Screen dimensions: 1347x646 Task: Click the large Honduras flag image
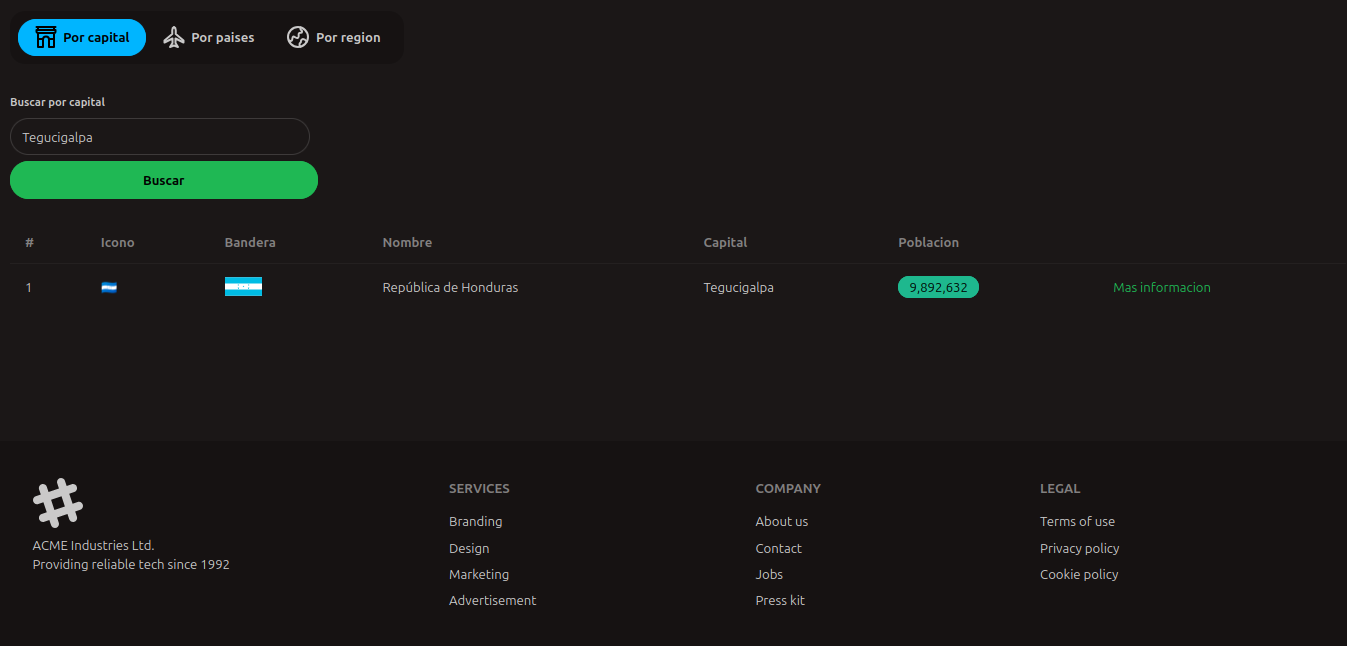click(243, 287)
